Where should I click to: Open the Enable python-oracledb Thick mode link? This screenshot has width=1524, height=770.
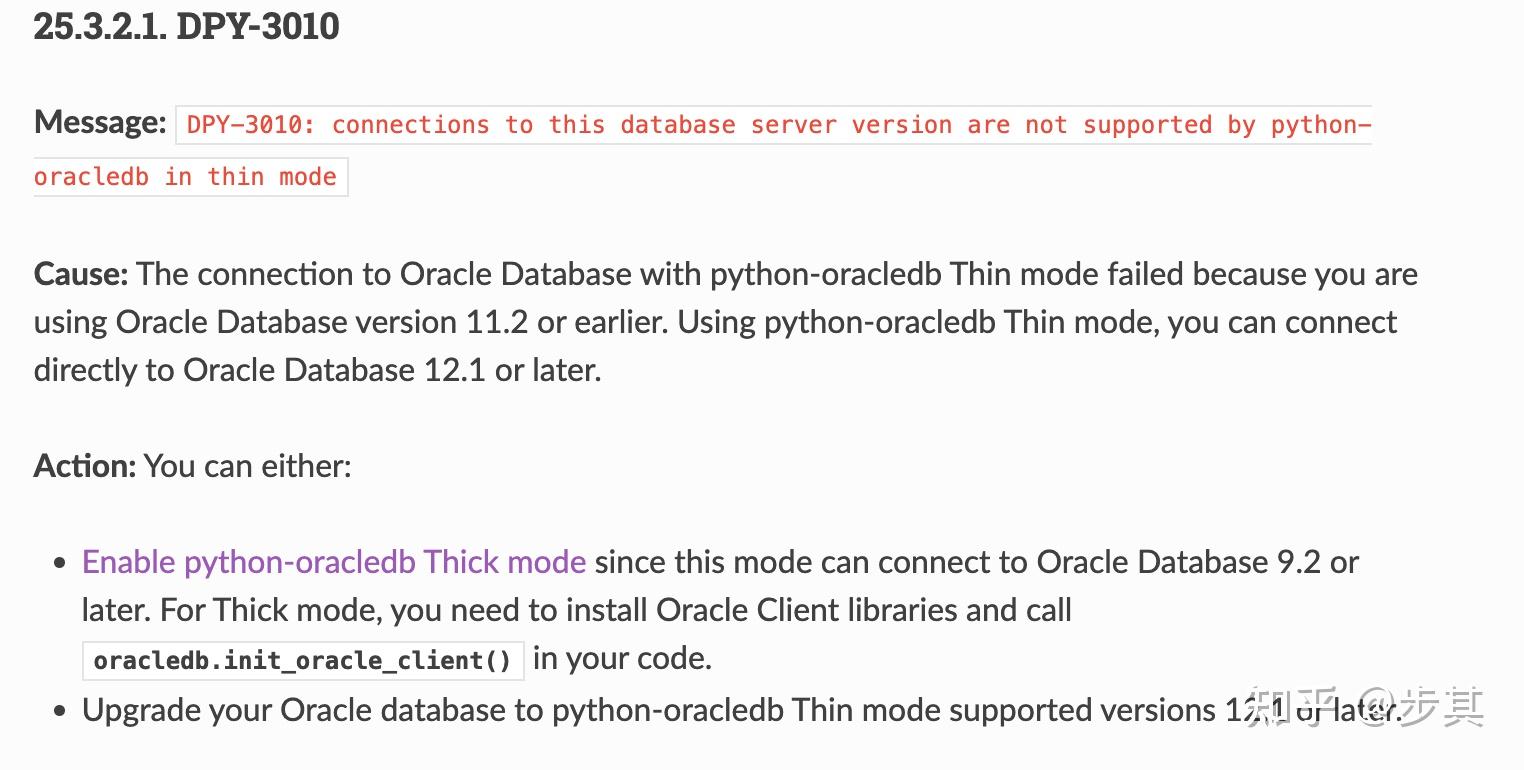point(333,562)
